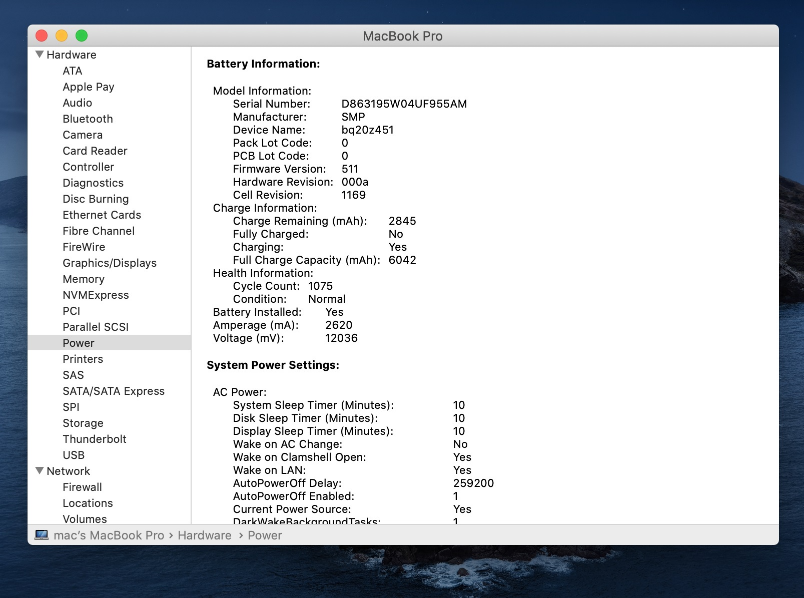
Task: Collapse the Hardware section triangle
Action: point(39,54)
